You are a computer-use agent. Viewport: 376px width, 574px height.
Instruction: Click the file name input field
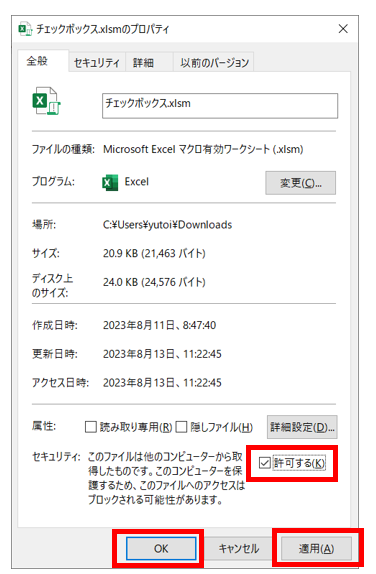tap(220, 105)
